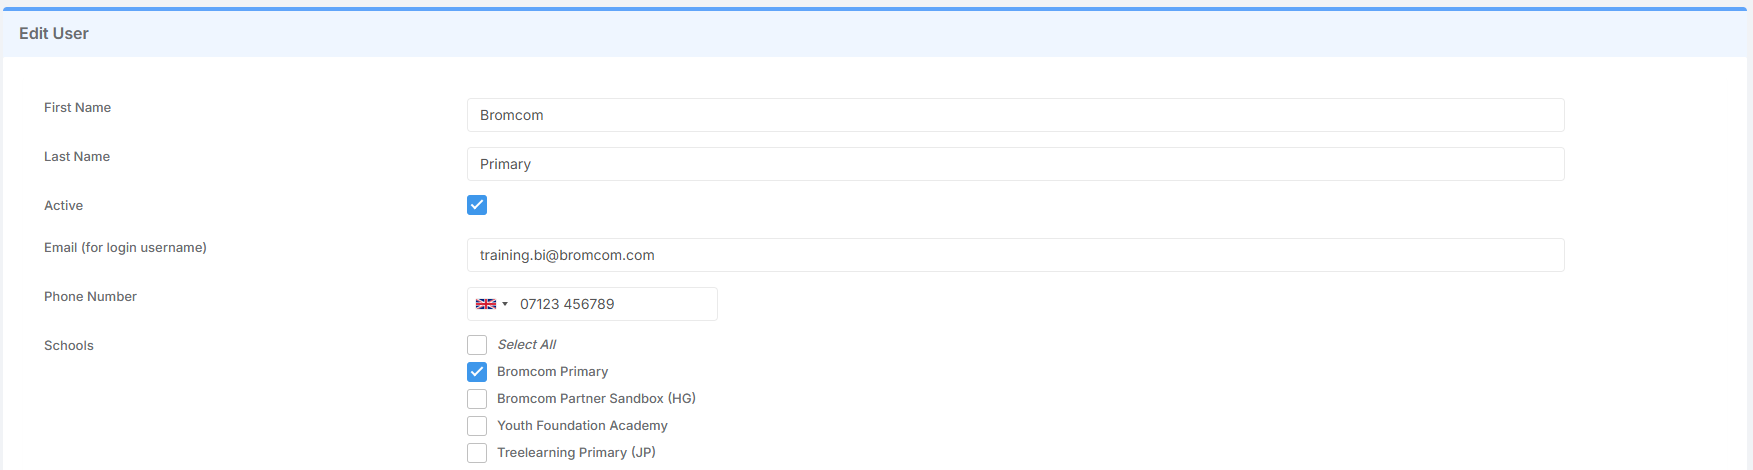Click into the Last Name field
The height and width of the screenshot is (470, 1753).
(x=1015, y=164)
